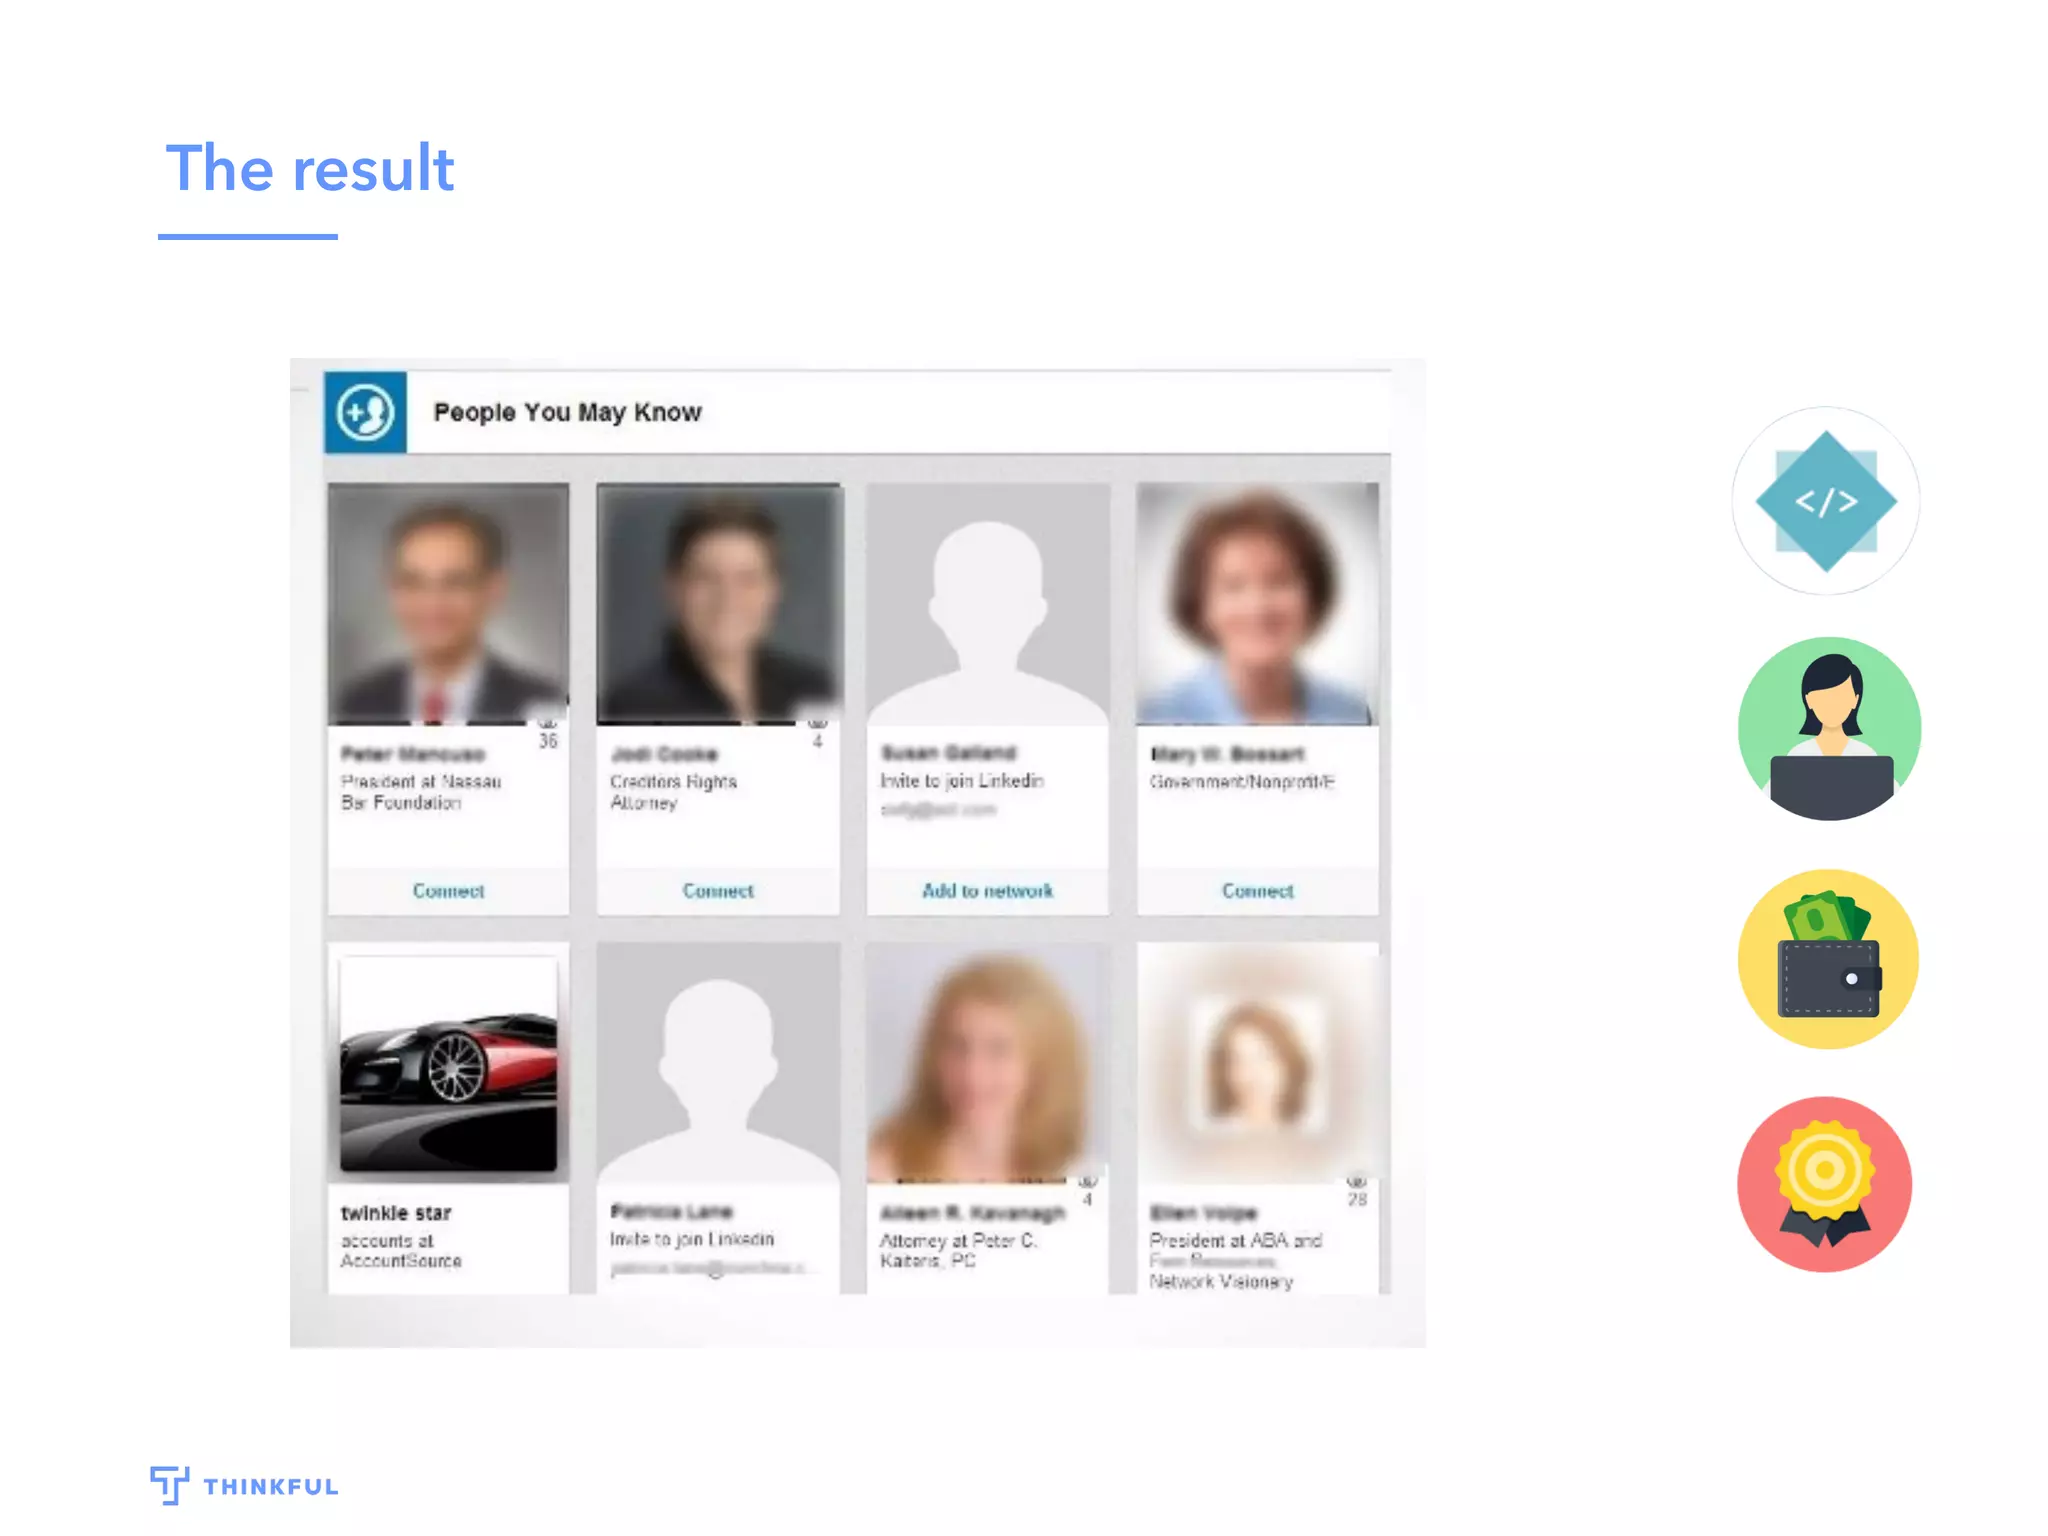Click the teal code brackets diamond icon
The image size is (2048, 1536).
pyautogui.click(x=1825, y=501)
